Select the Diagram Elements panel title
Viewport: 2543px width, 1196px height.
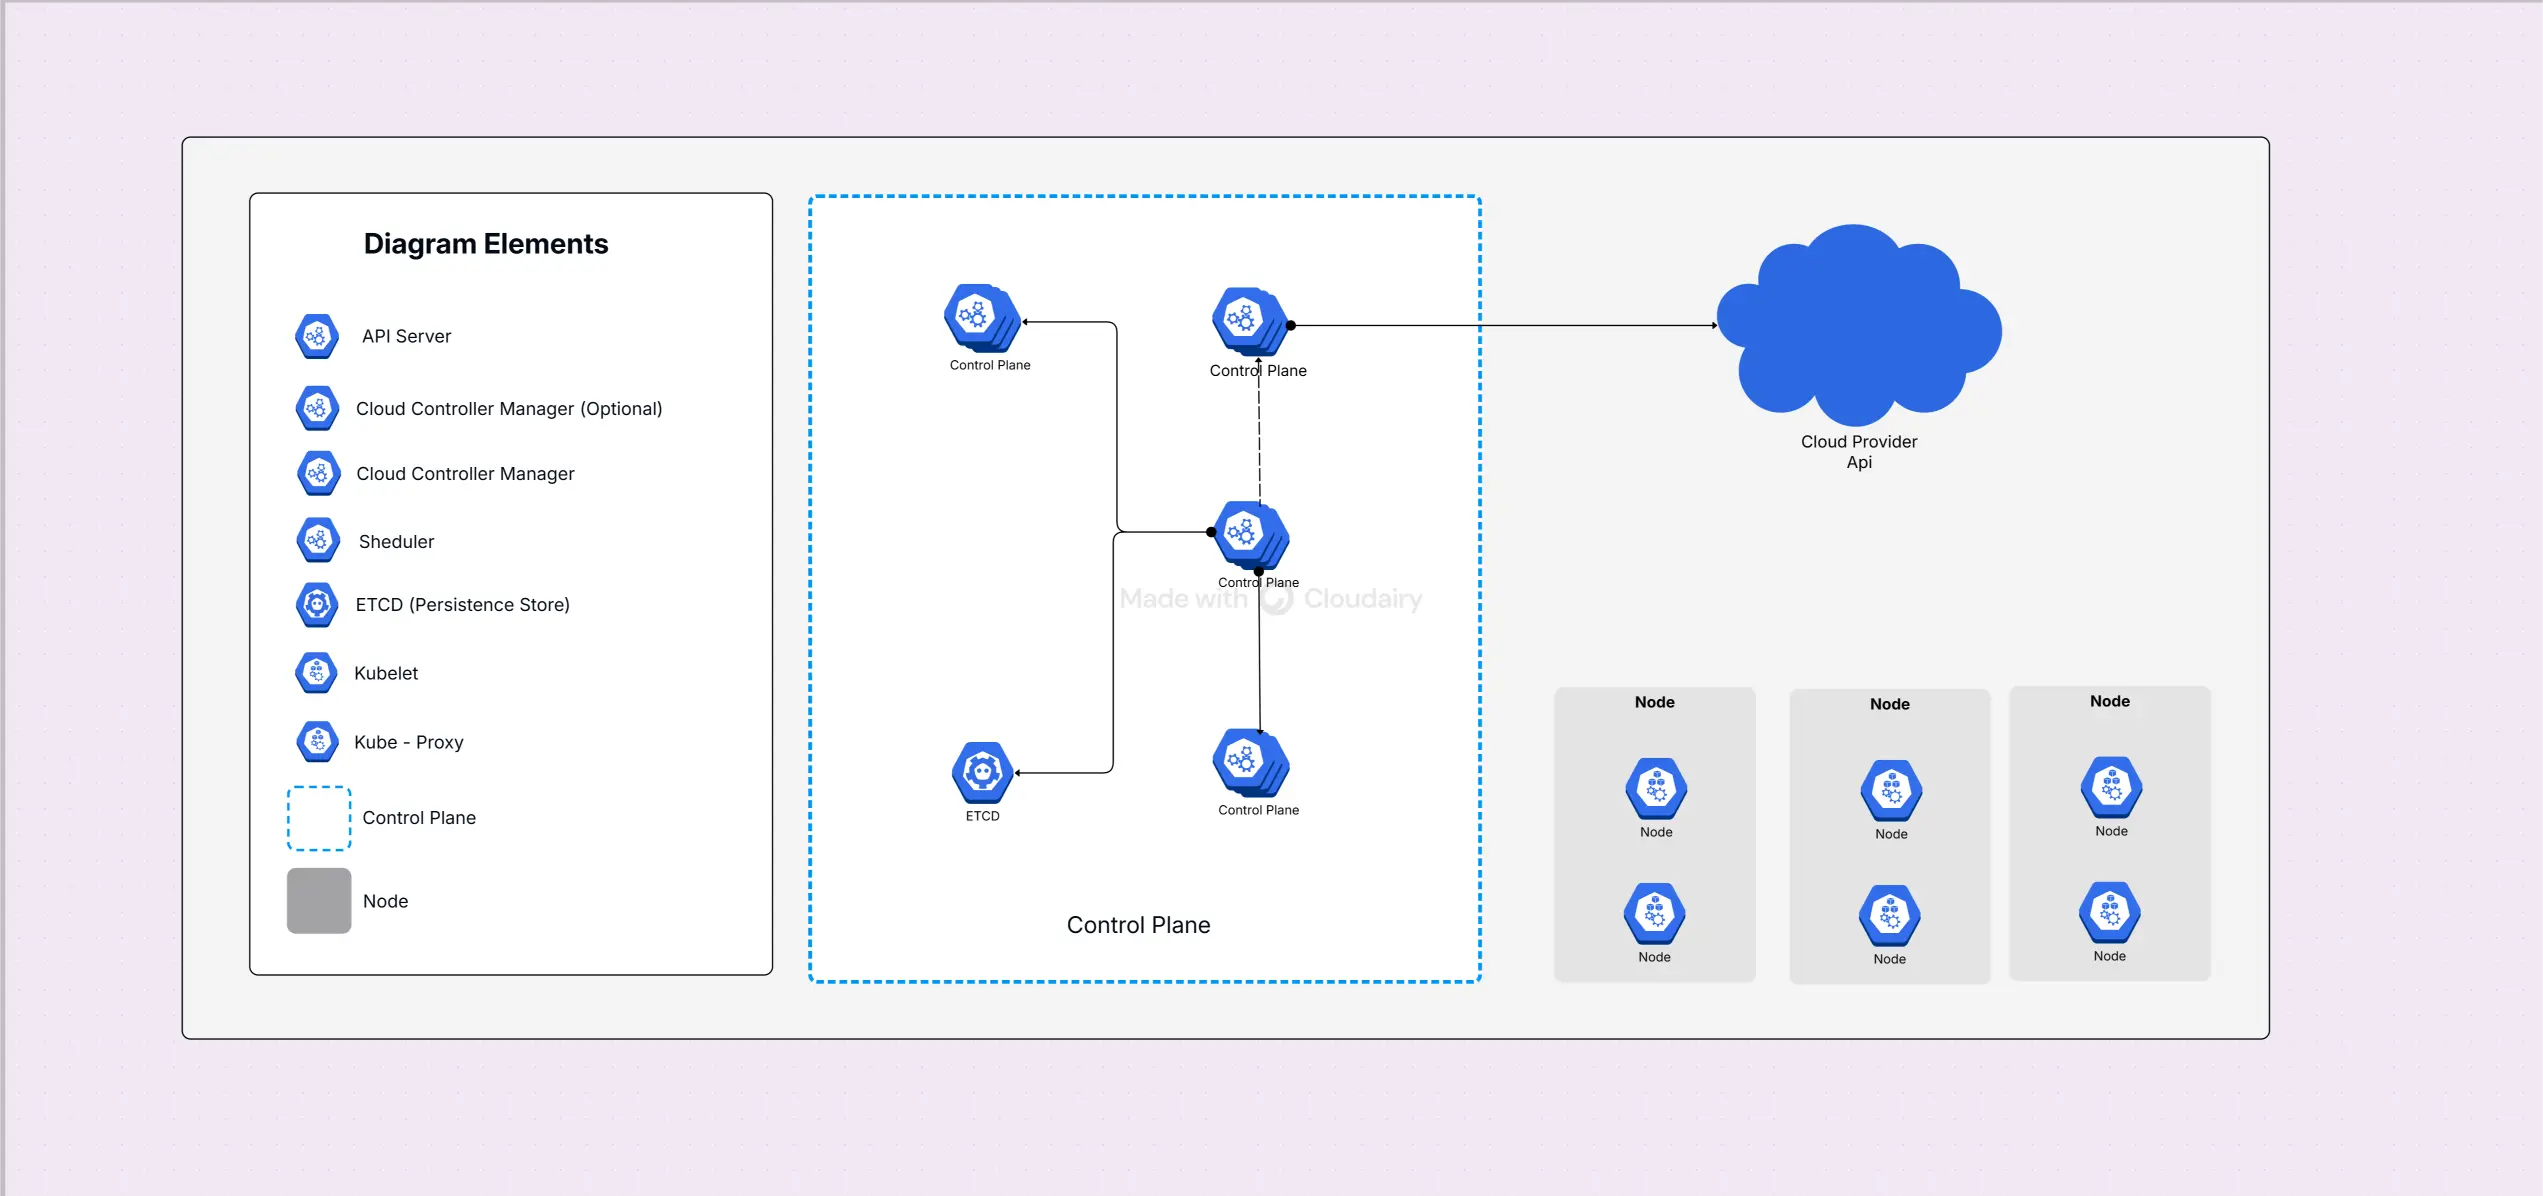pyautogui.click(x=487, y=243)
